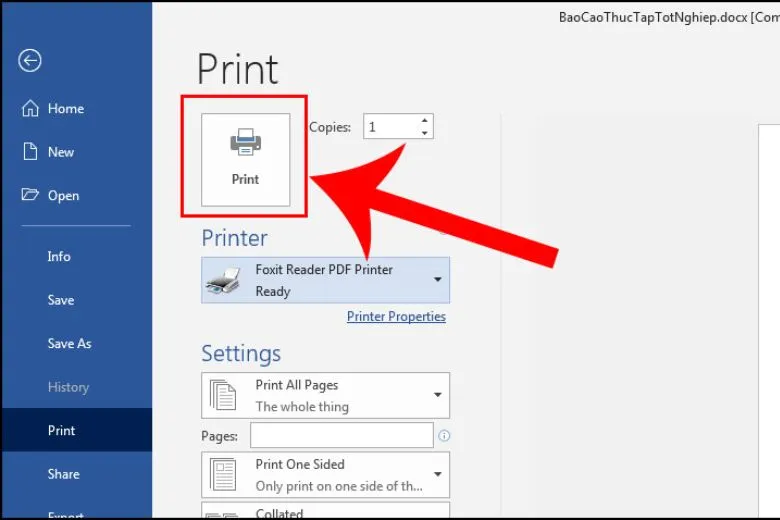Open the Collated dropdown

coord(325,510)
